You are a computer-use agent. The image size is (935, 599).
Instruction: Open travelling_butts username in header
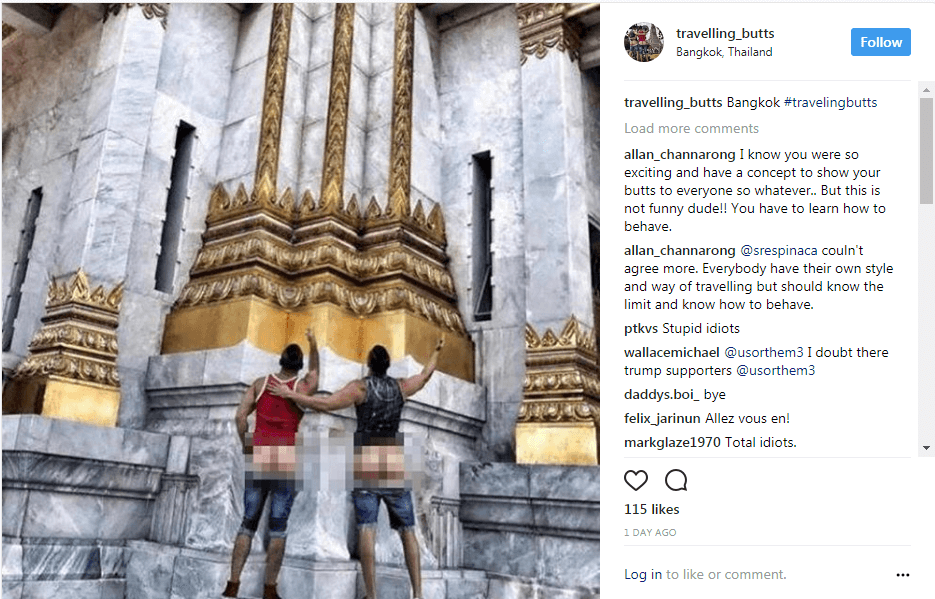coord(725,33)
